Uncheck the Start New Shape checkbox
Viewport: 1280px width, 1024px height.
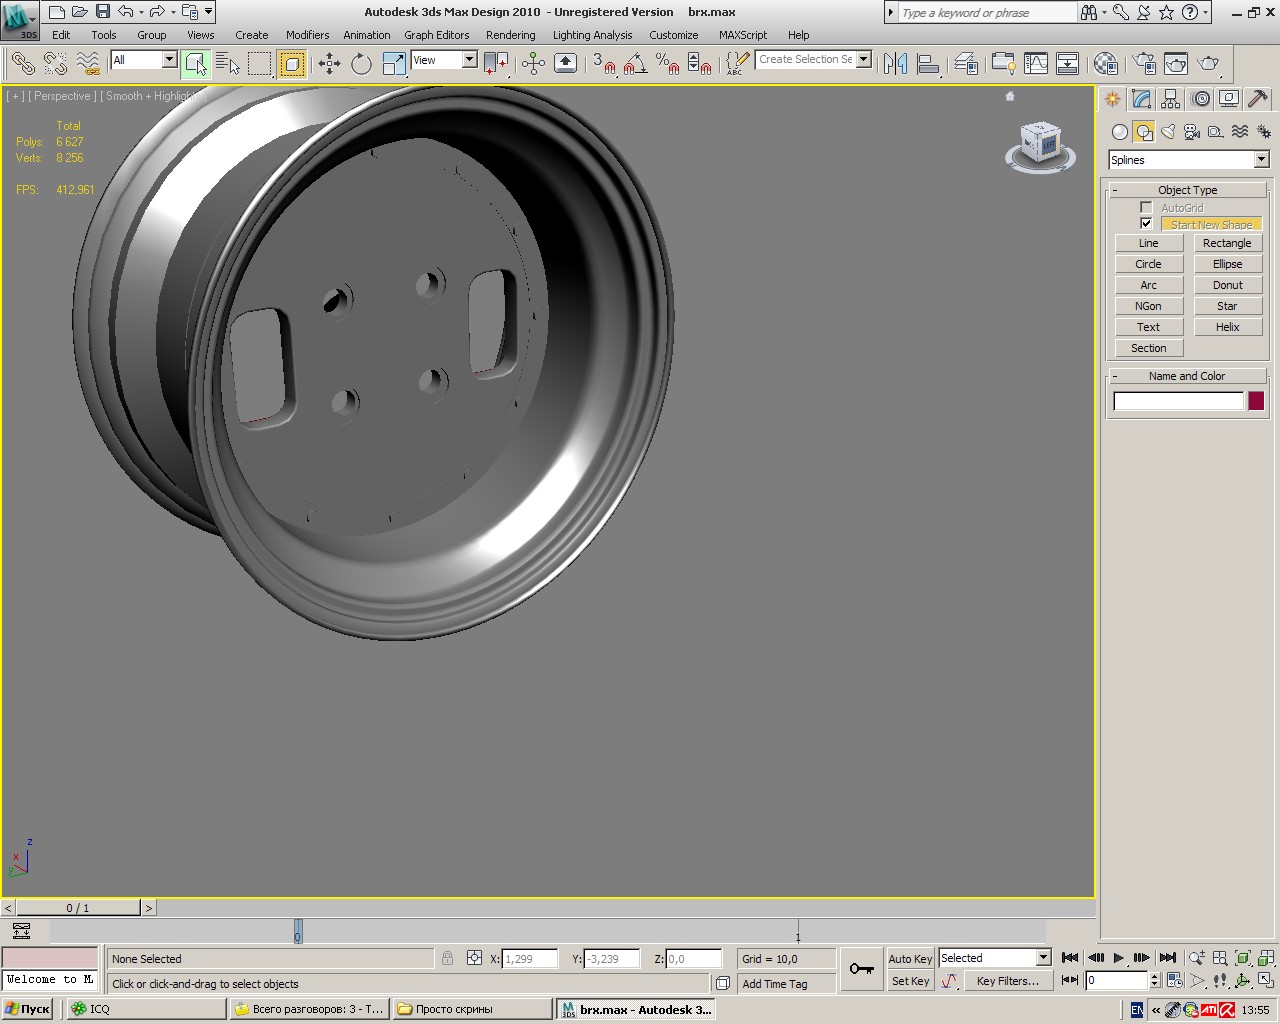(x=1146, y=224)
